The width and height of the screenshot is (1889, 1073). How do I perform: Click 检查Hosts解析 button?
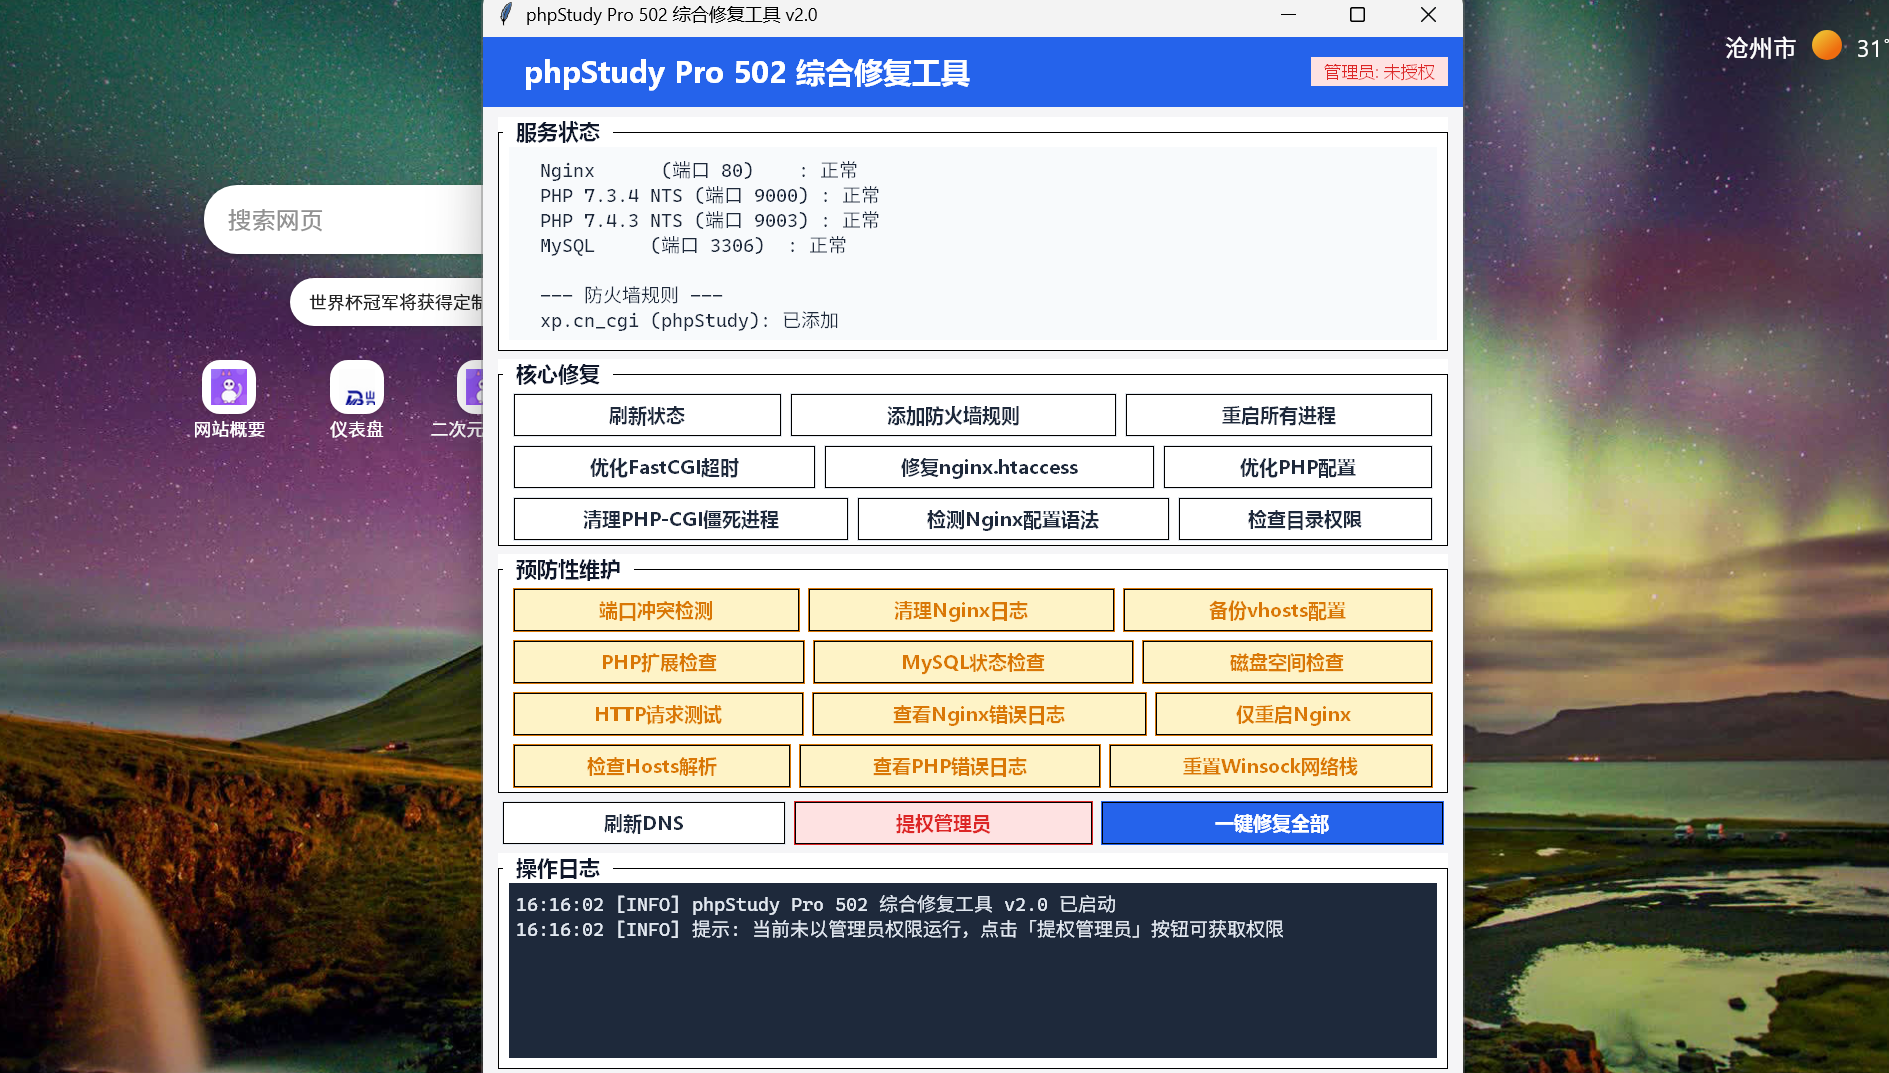(x=652, y=766)
